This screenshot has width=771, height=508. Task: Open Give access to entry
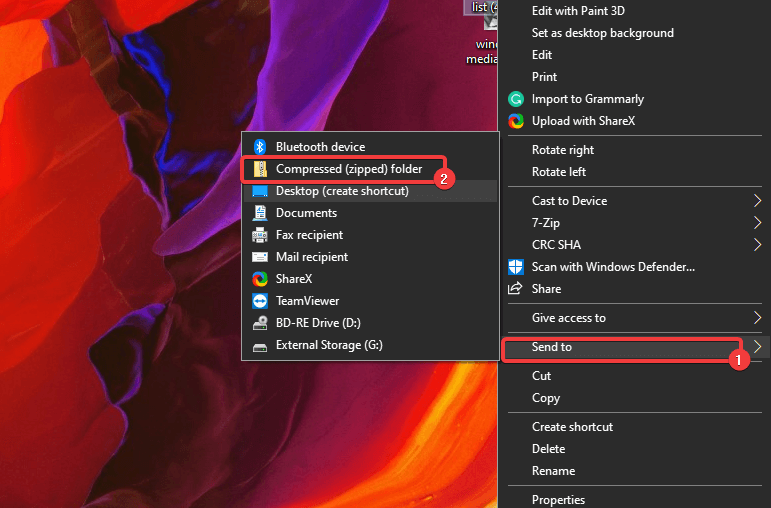(635, 318)
